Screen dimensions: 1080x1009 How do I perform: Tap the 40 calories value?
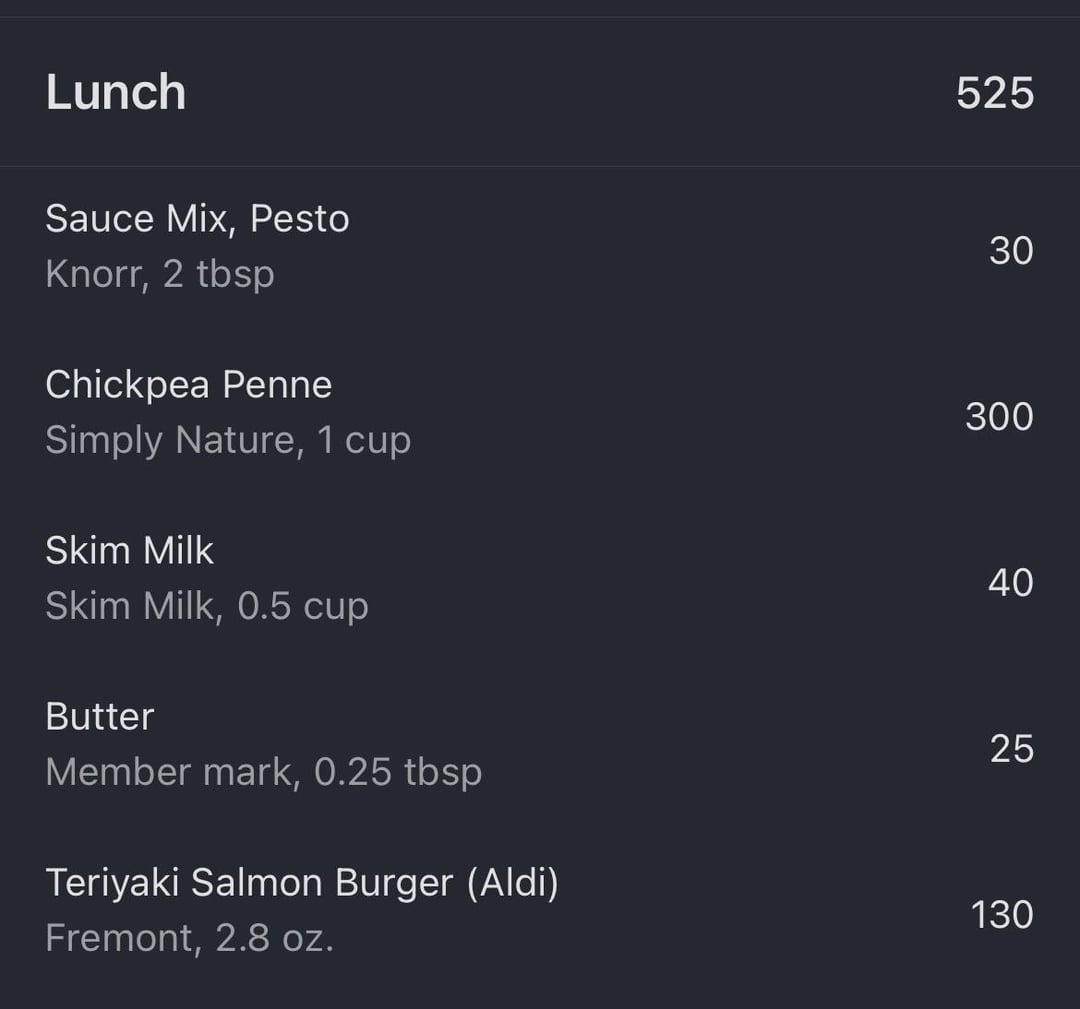(x=1010, y=583)
